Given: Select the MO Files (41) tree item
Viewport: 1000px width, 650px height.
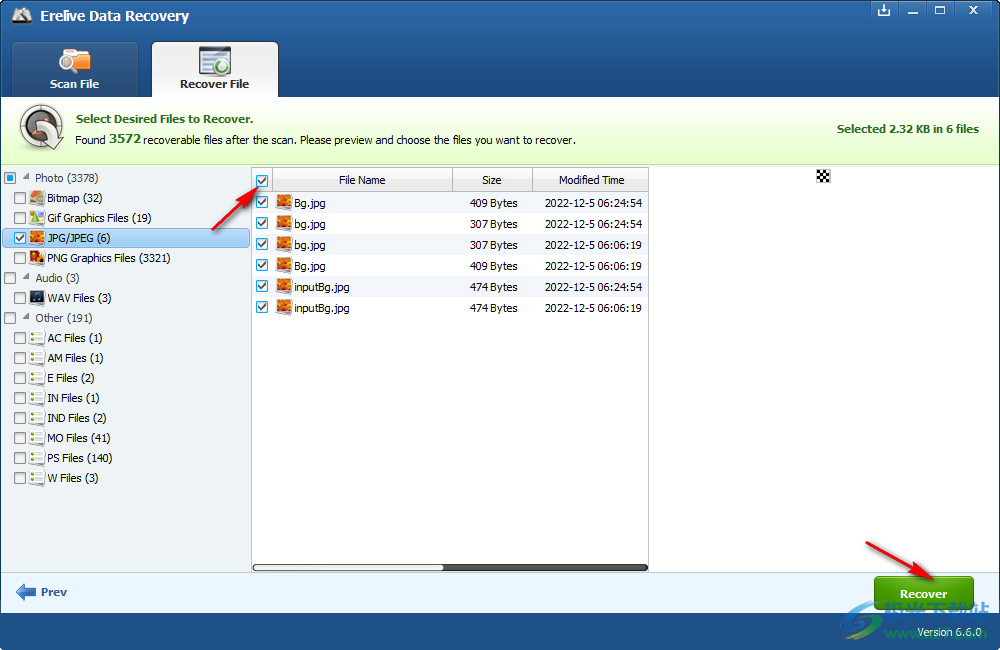Looking at the screenshot, I should point(78,438).
